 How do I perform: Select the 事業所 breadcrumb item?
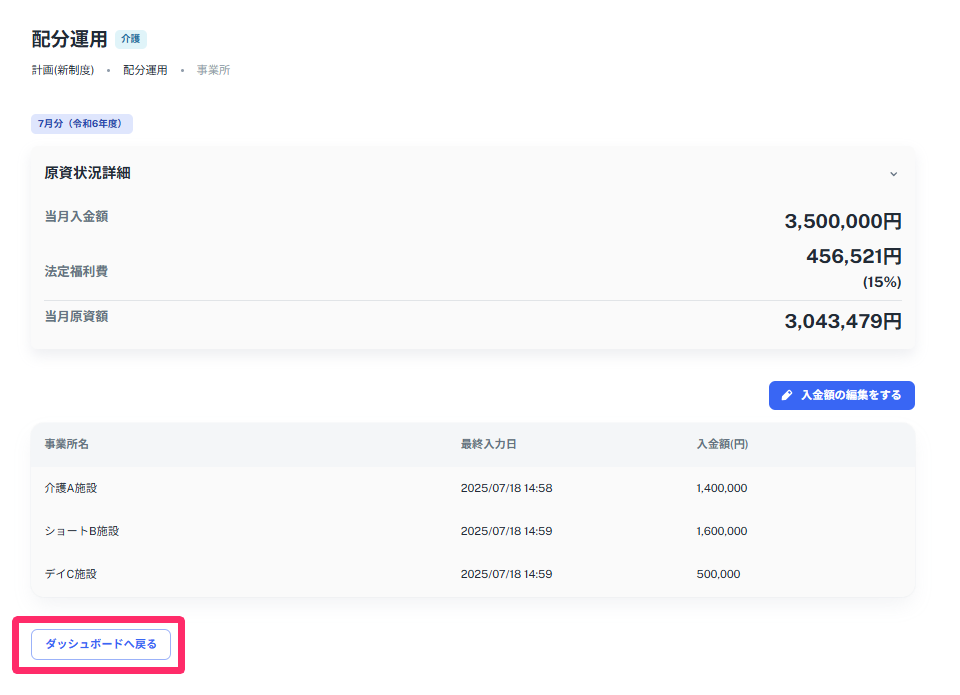coord(213,70)
